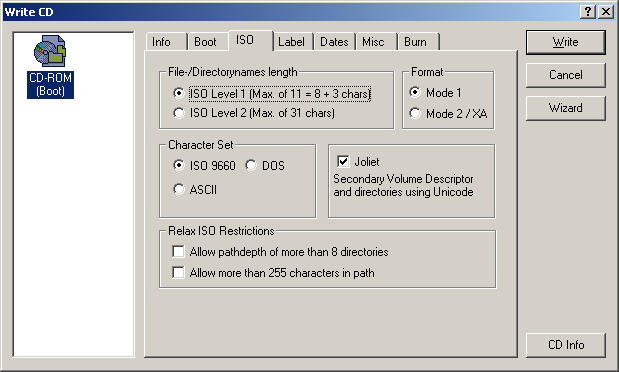Close the Write CD window

[x=606, y=11]
